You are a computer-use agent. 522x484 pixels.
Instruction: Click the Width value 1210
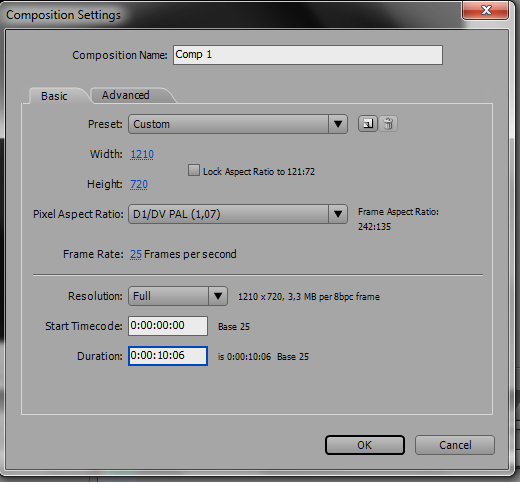(x=142, y=154)
